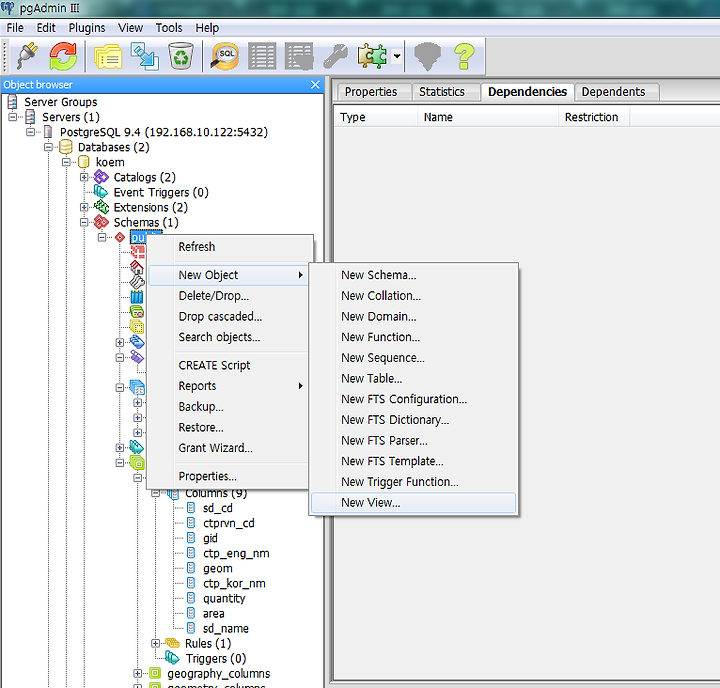Click the View data grid icon
Screen dimensions: 720x688
click(x=262, y=56)
